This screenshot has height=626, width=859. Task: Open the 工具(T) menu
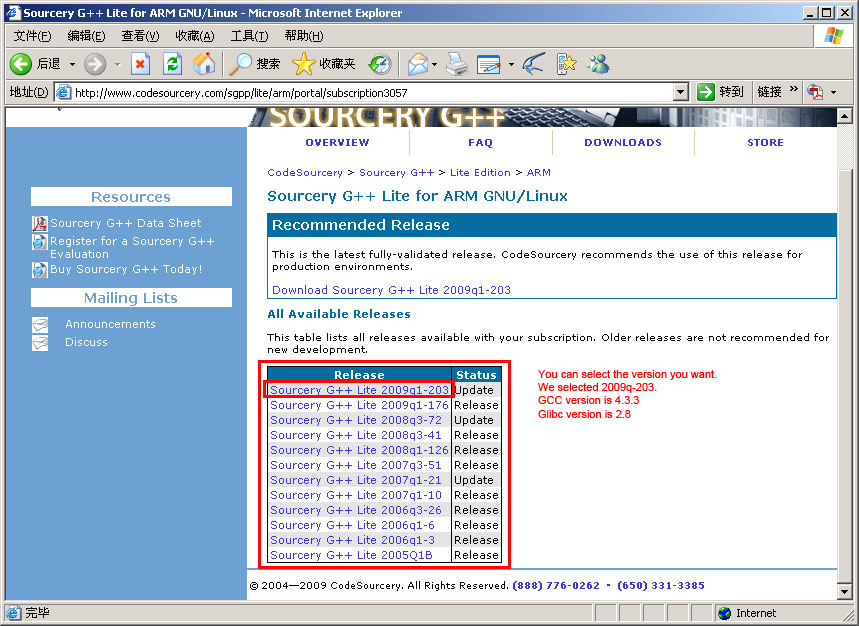tap(249, 36)
